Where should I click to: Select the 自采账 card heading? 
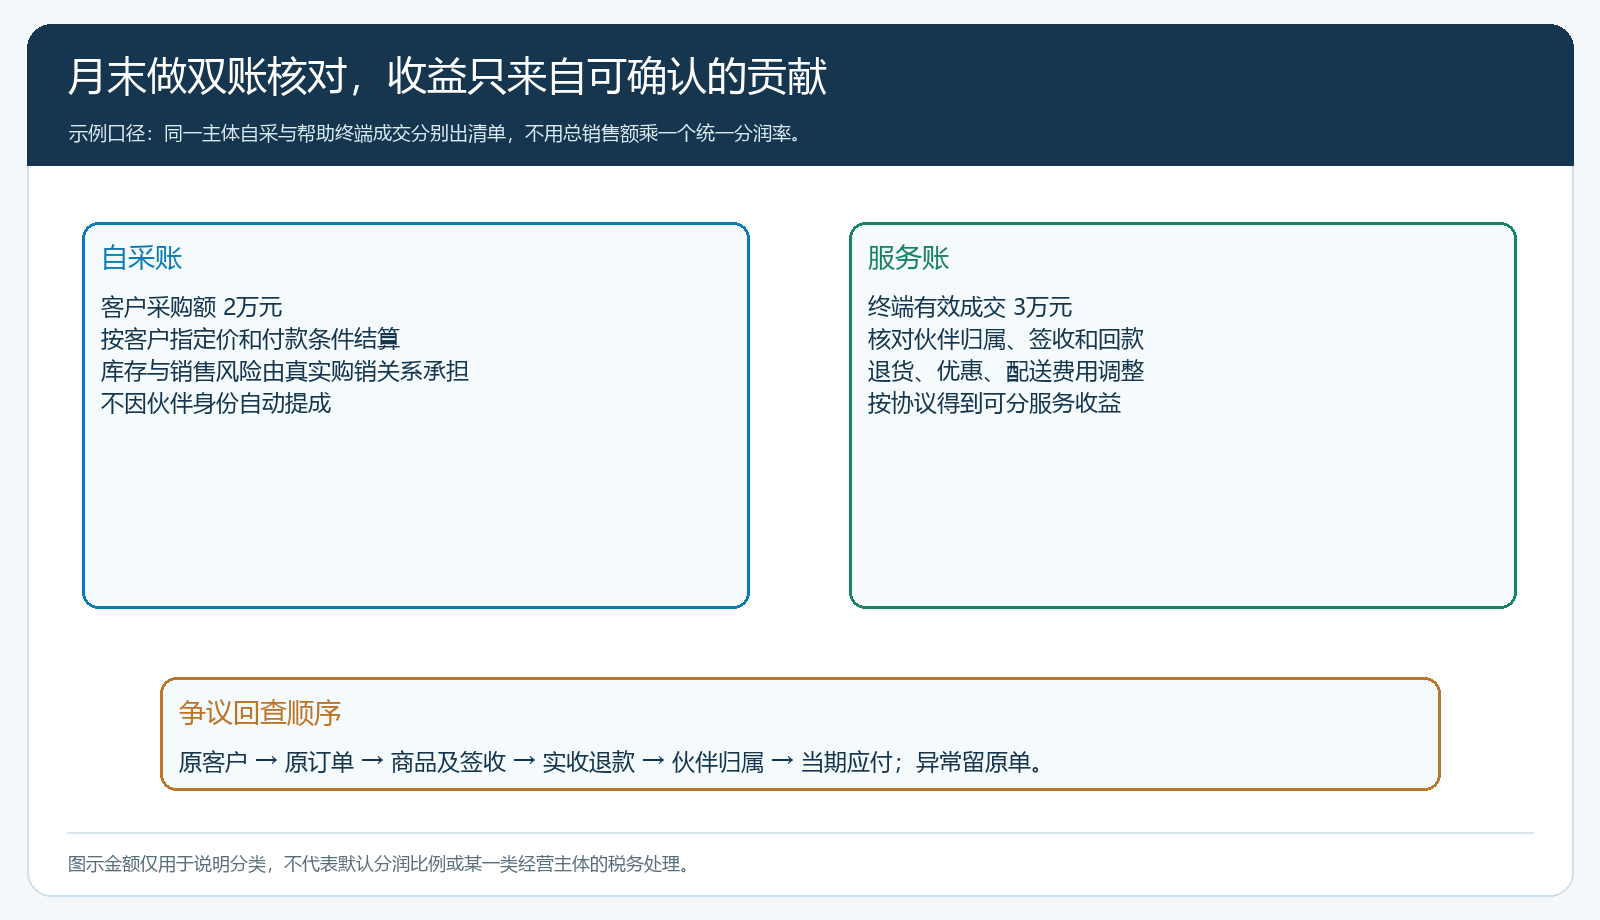(x=142, y=258)
